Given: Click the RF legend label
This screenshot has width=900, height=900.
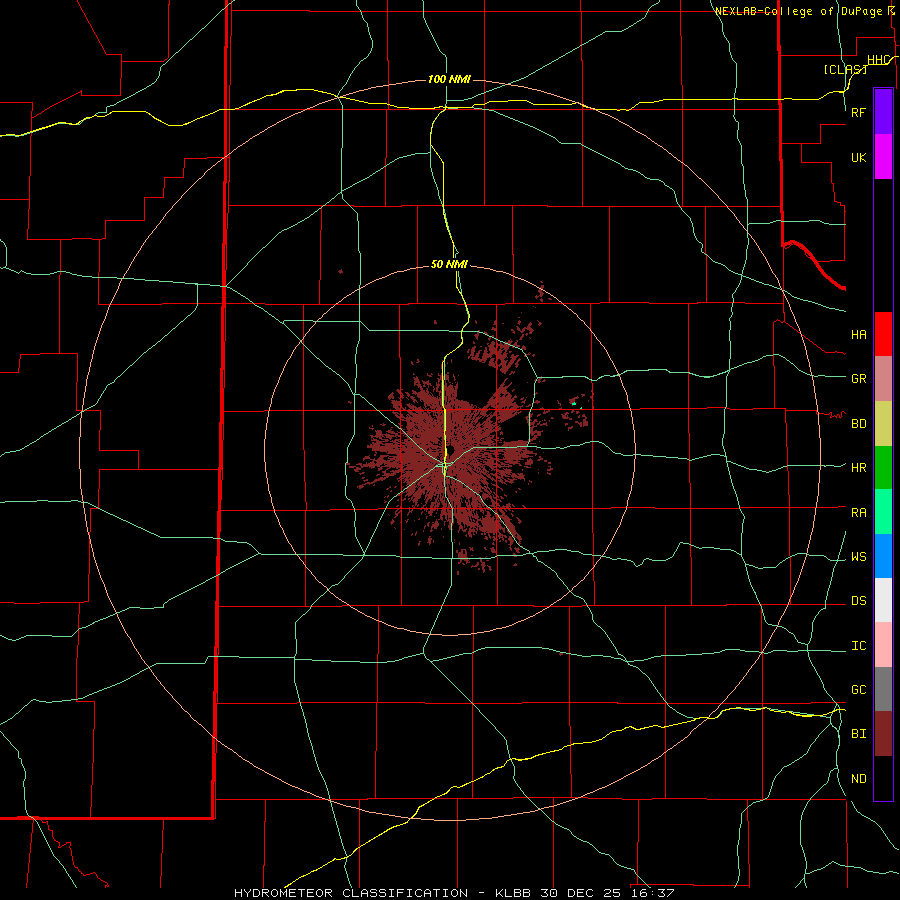Looking at the screenshot, I should (x=858, y=112).
